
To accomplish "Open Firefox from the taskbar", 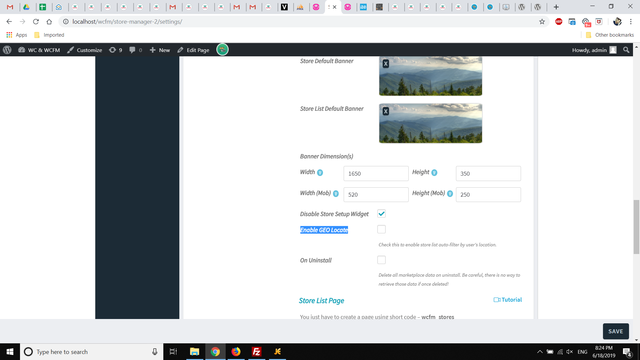I will 236,351.
